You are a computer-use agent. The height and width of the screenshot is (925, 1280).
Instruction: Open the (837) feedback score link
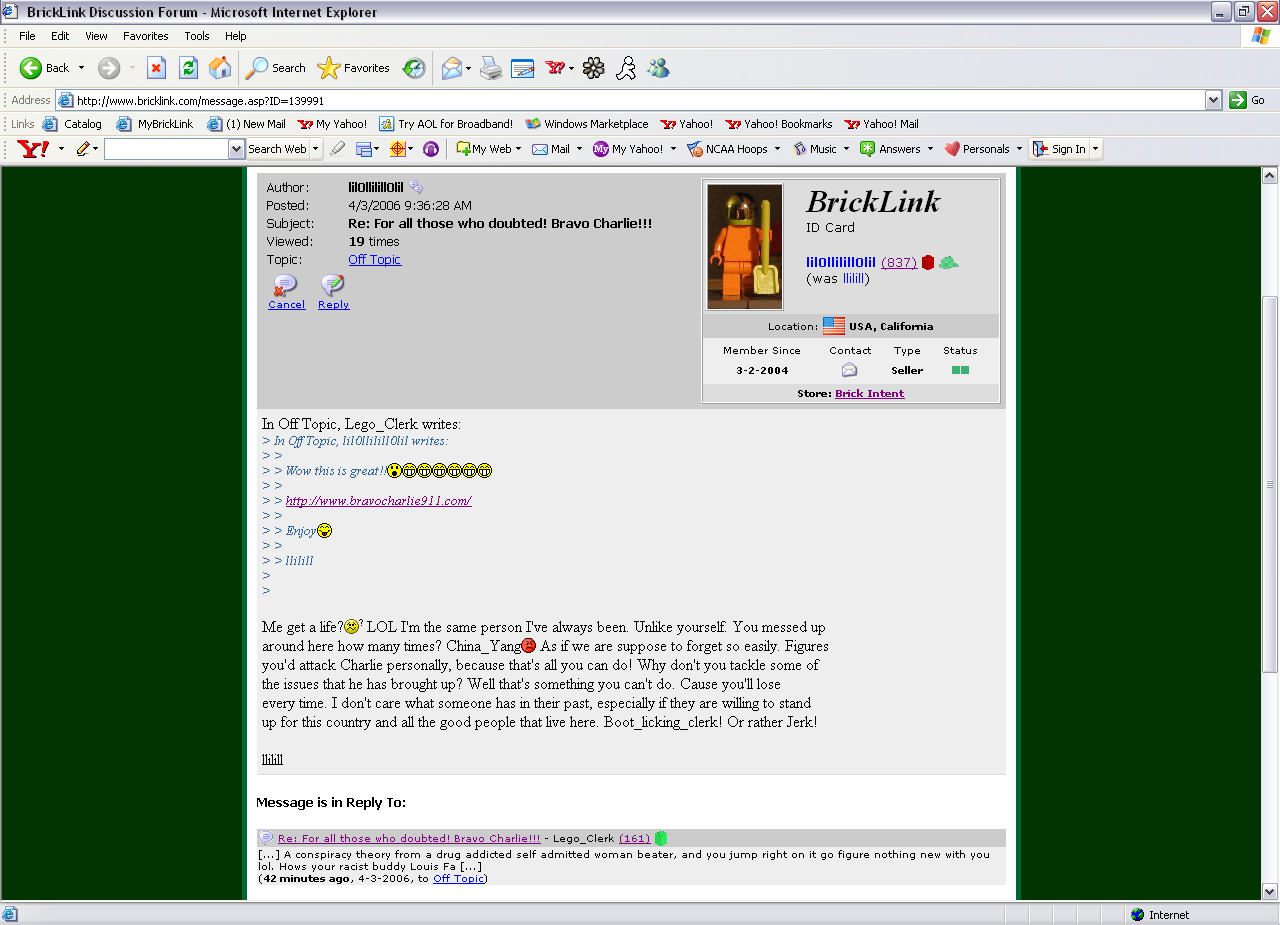click(x=899, y=262)
